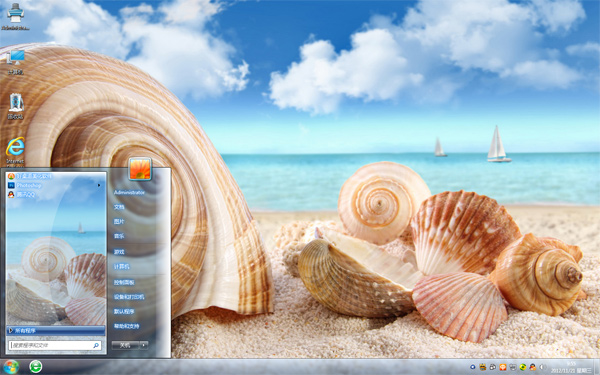Expand the Photoshop submenu arrow
This screenshot has height=375, width=600.
click(x=99, y=185)
